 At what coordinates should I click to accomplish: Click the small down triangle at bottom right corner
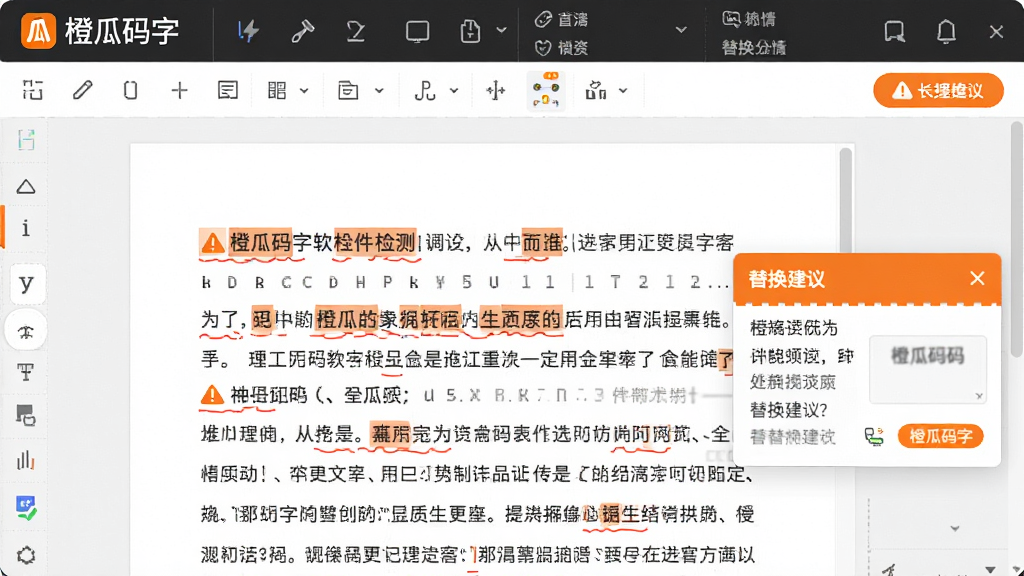click(x=991, y=569)
